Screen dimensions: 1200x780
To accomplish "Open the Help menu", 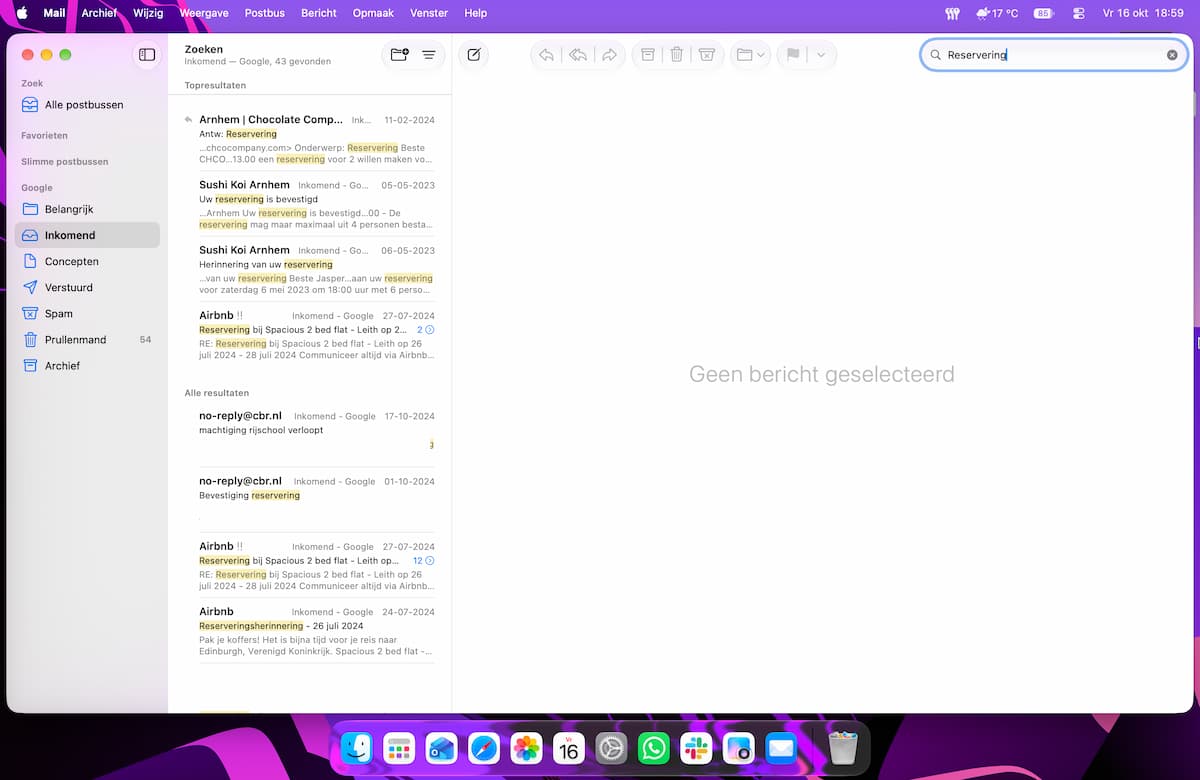I will (x=476, y=13).
